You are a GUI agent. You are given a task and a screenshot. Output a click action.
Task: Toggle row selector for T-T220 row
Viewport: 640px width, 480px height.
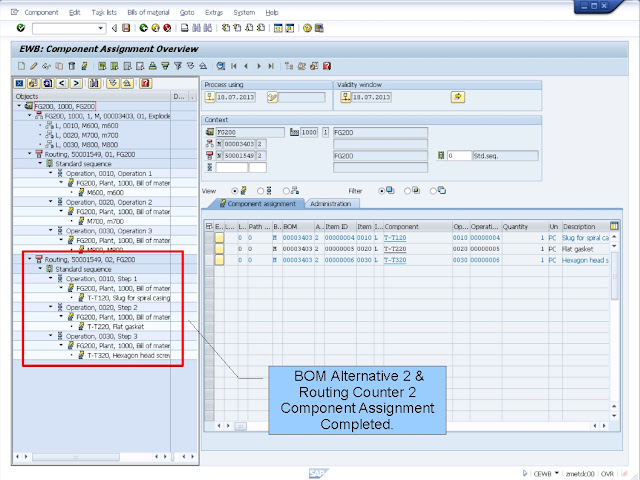(x=209, y=249)
